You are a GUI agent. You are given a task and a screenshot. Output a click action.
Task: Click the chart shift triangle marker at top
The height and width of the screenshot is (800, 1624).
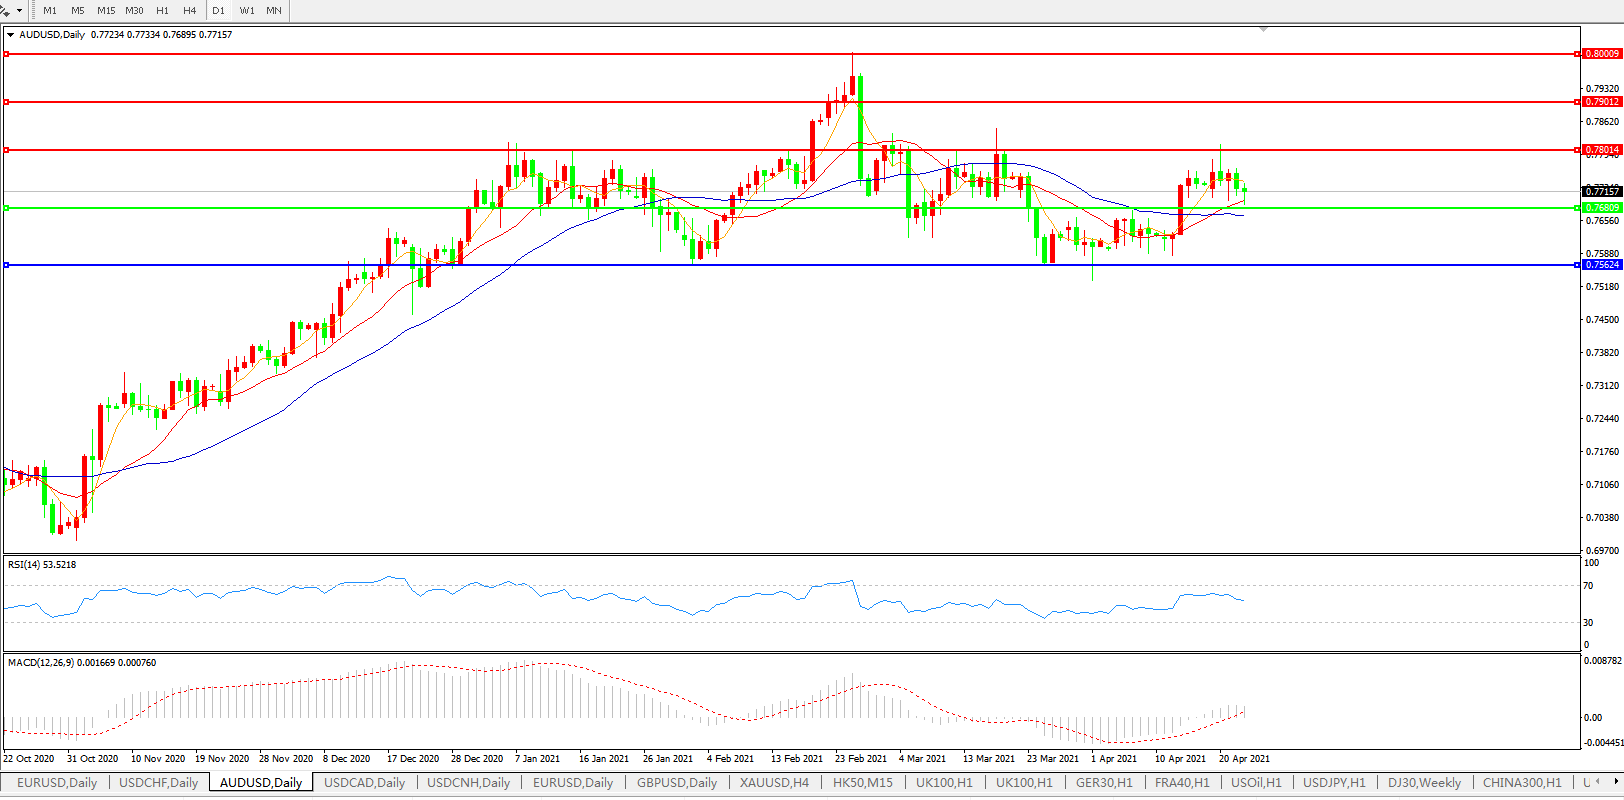point(1264,30)
